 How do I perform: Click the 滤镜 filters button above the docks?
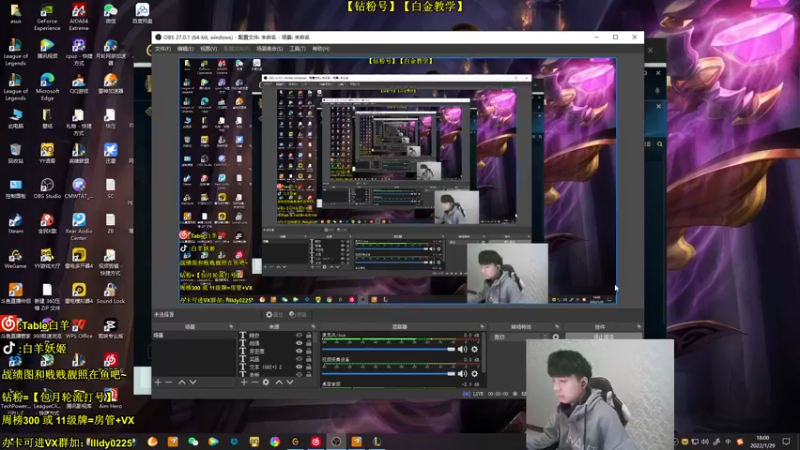click(298, 315)
